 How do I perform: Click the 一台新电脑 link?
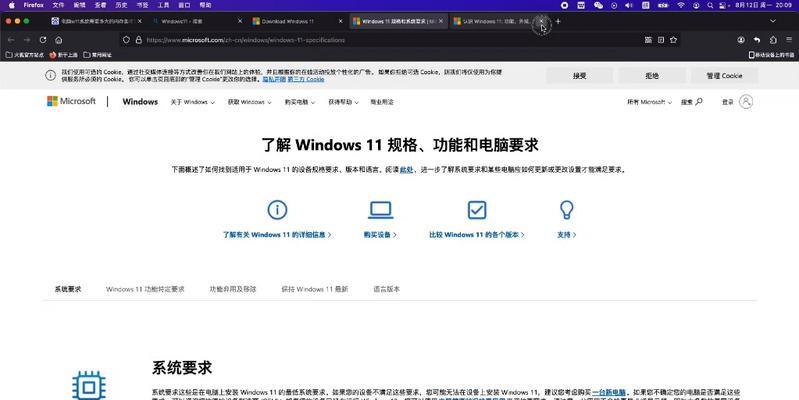click(x=609, y=392)
